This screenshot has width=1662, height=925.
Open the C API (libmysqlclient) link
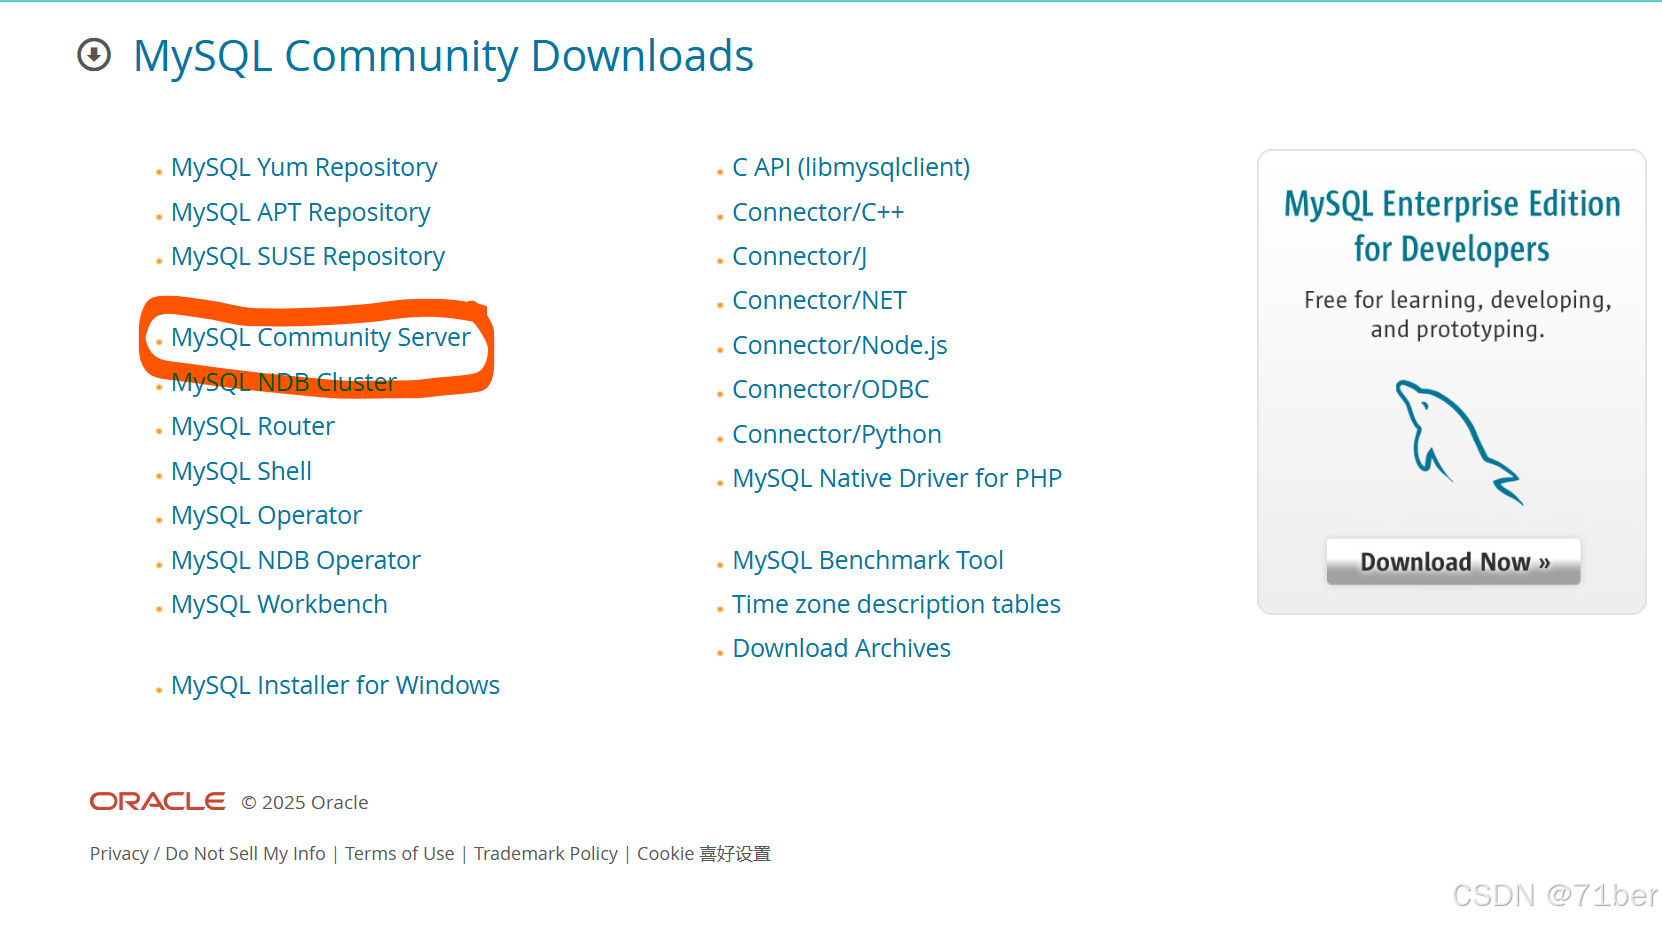pos(851,167)
